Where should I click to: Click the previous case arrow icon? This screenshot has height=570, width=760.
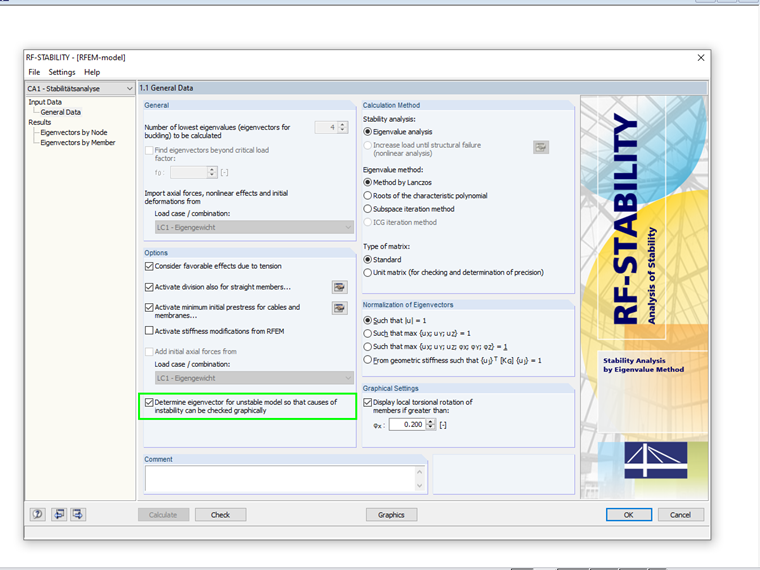point(59,514)
